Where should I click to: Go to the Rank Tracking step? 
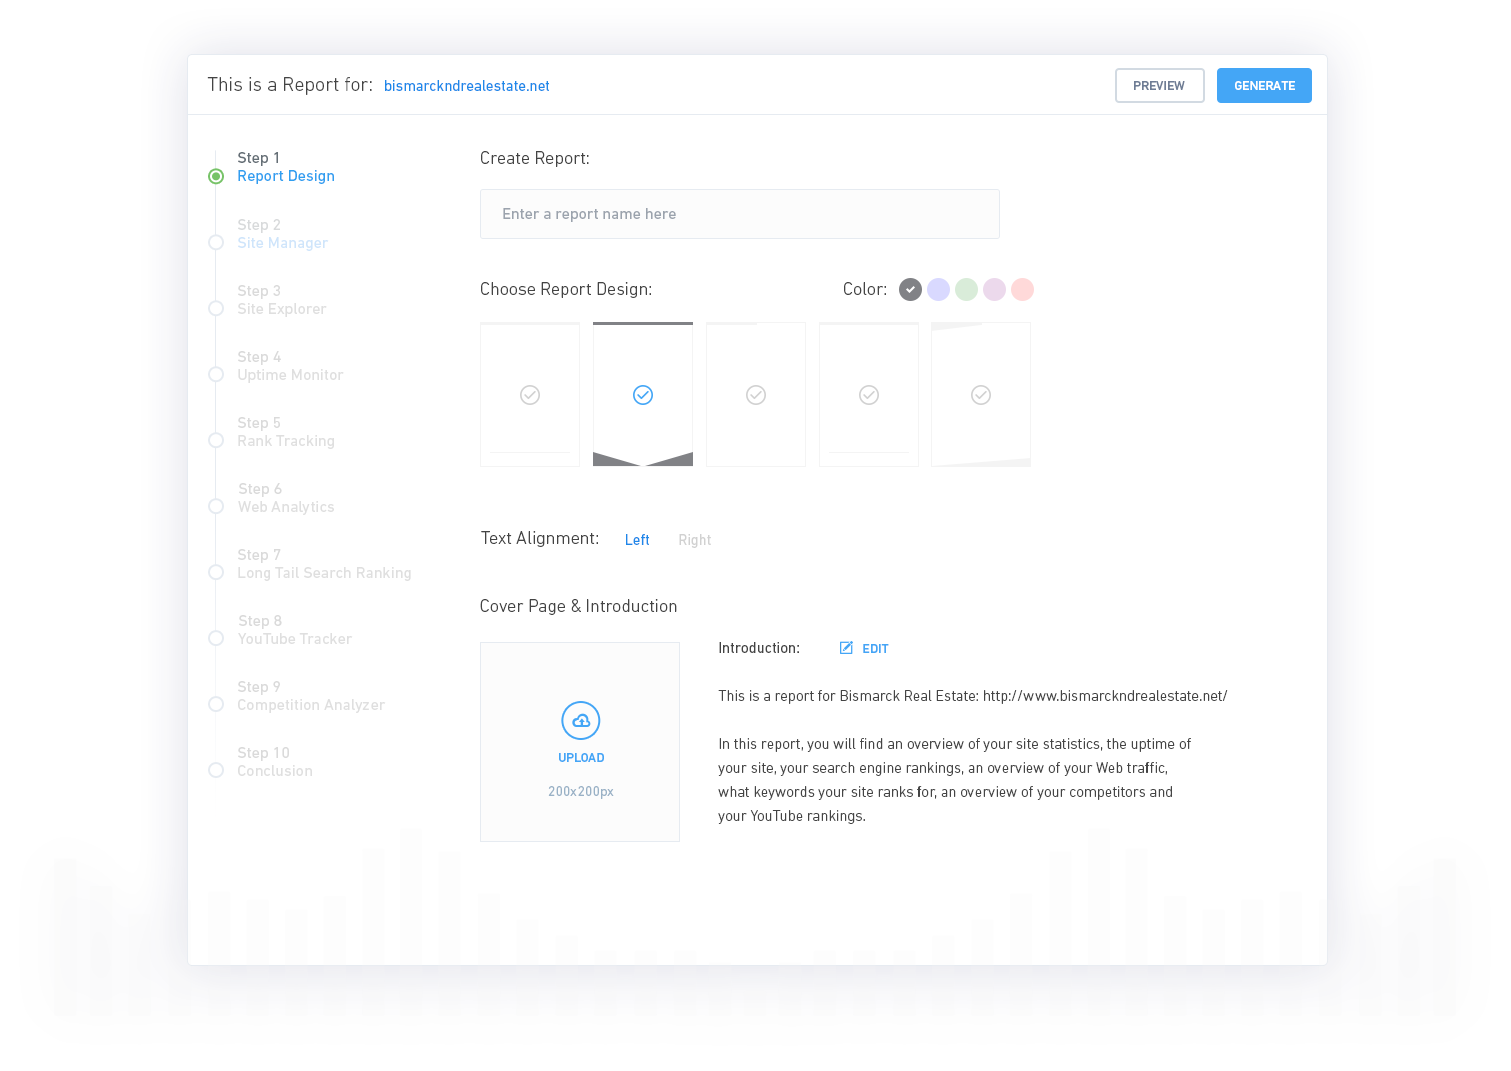click(x=286, y=441)
